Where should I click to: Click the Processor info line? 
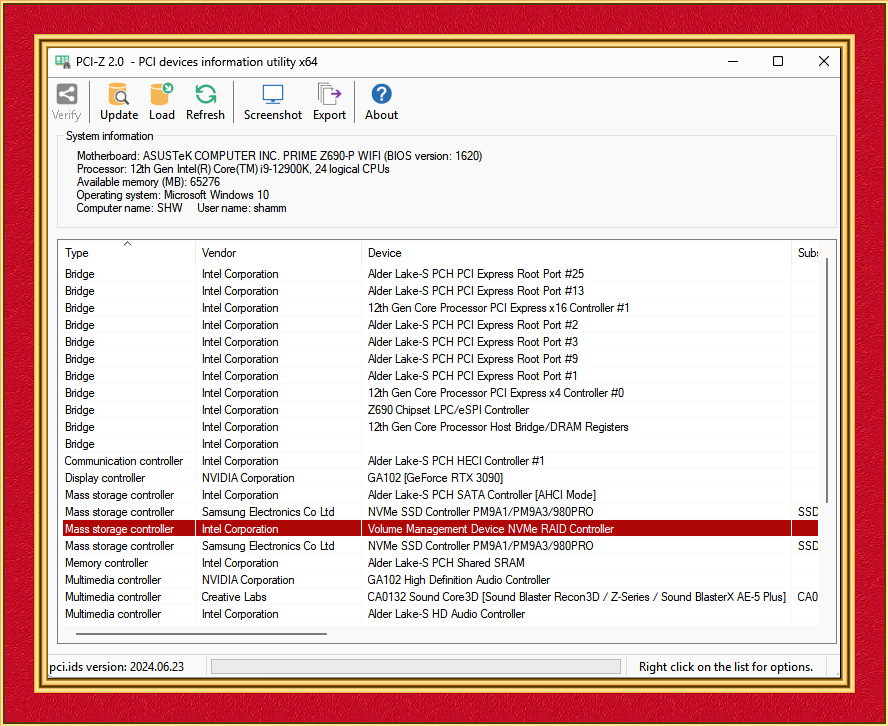click(x=233, y=169)
